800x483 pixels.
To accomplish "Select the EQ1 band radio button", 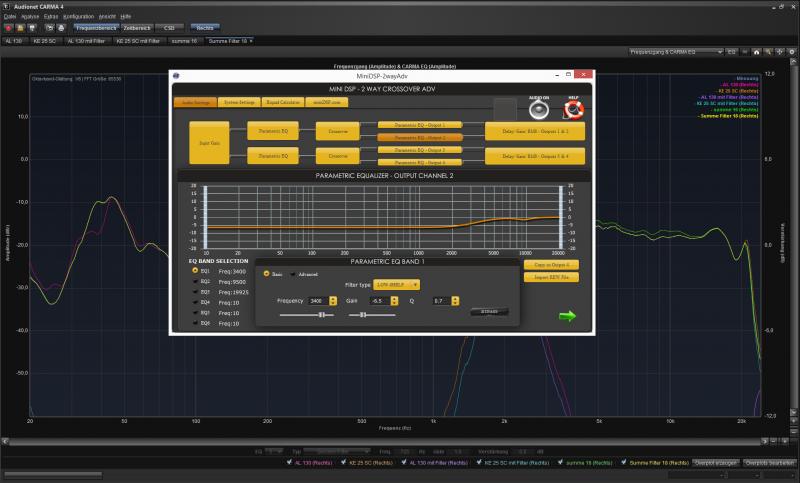I will pos(194,270).
